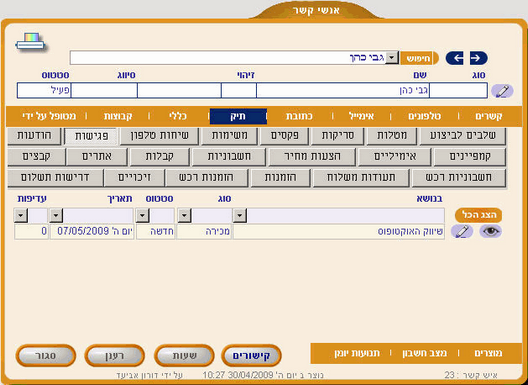Open the תעודות משלוח section

click(x=361, y=178)
